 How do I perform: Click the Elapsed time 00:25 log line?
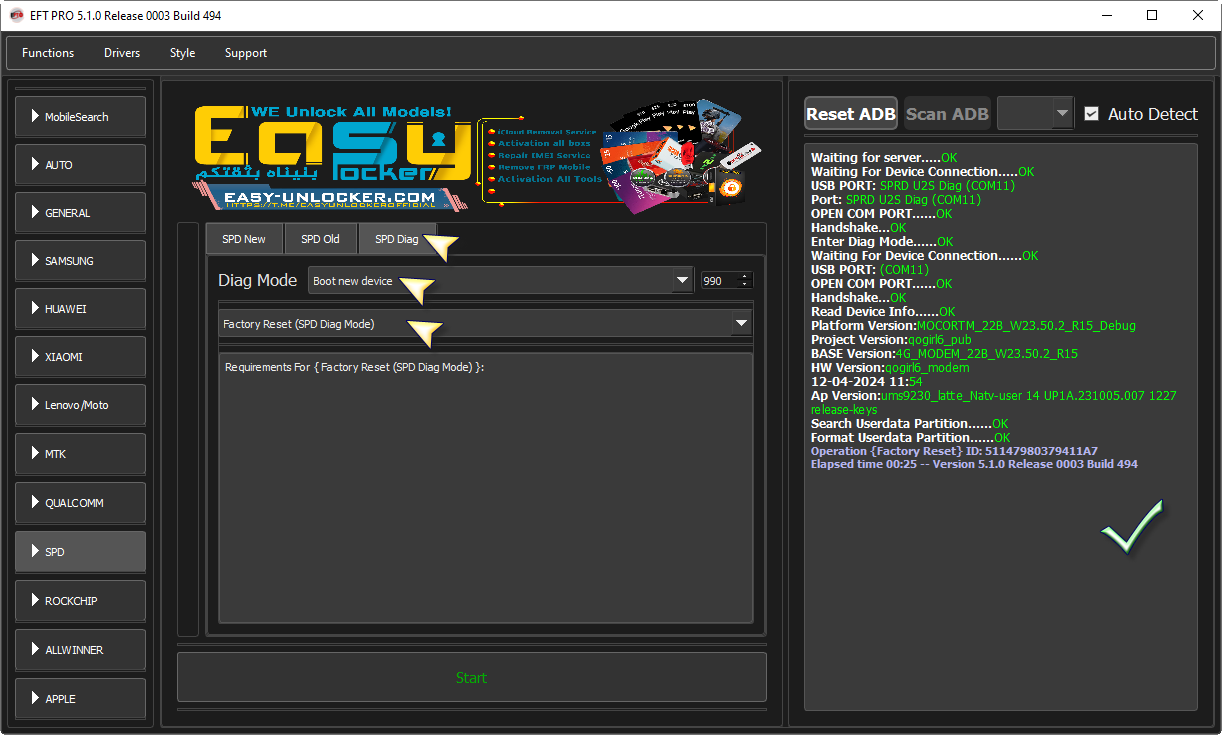coord(974,464)
